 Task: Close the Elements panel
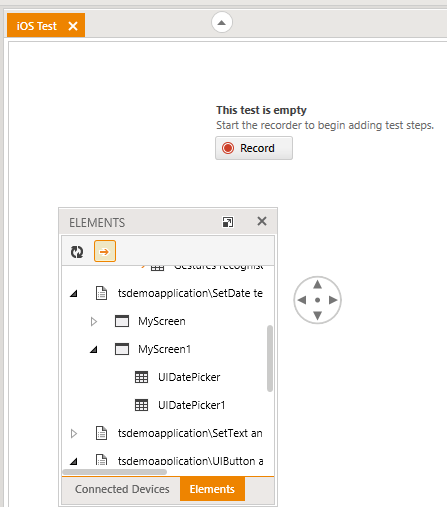click(x=262, y=221)
